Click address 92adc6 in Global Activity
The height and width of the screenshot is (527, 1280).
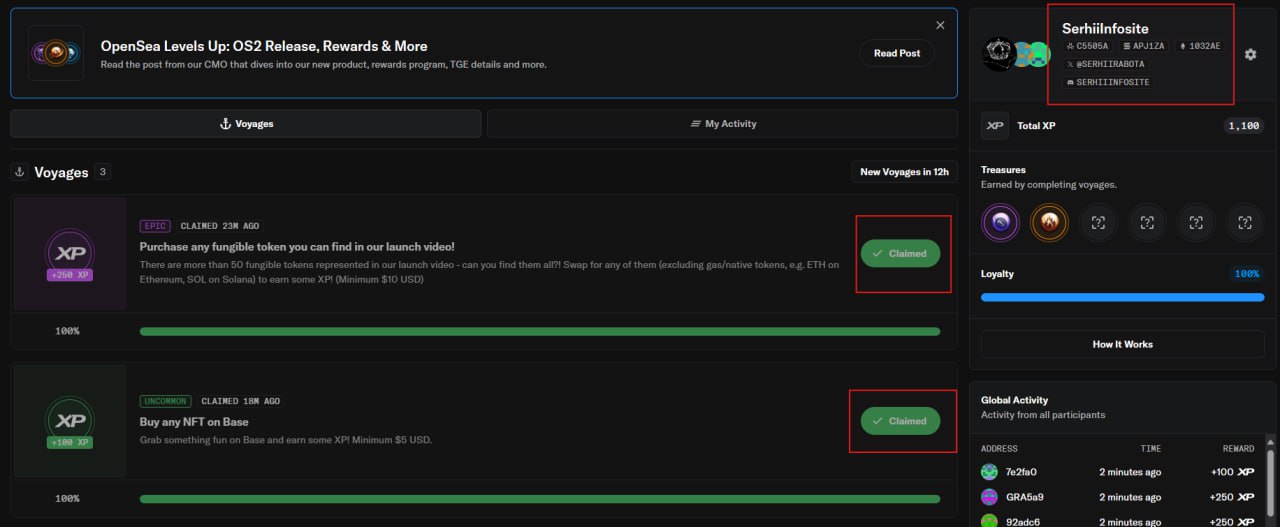pyautogui.click(x=1024, y=522)
